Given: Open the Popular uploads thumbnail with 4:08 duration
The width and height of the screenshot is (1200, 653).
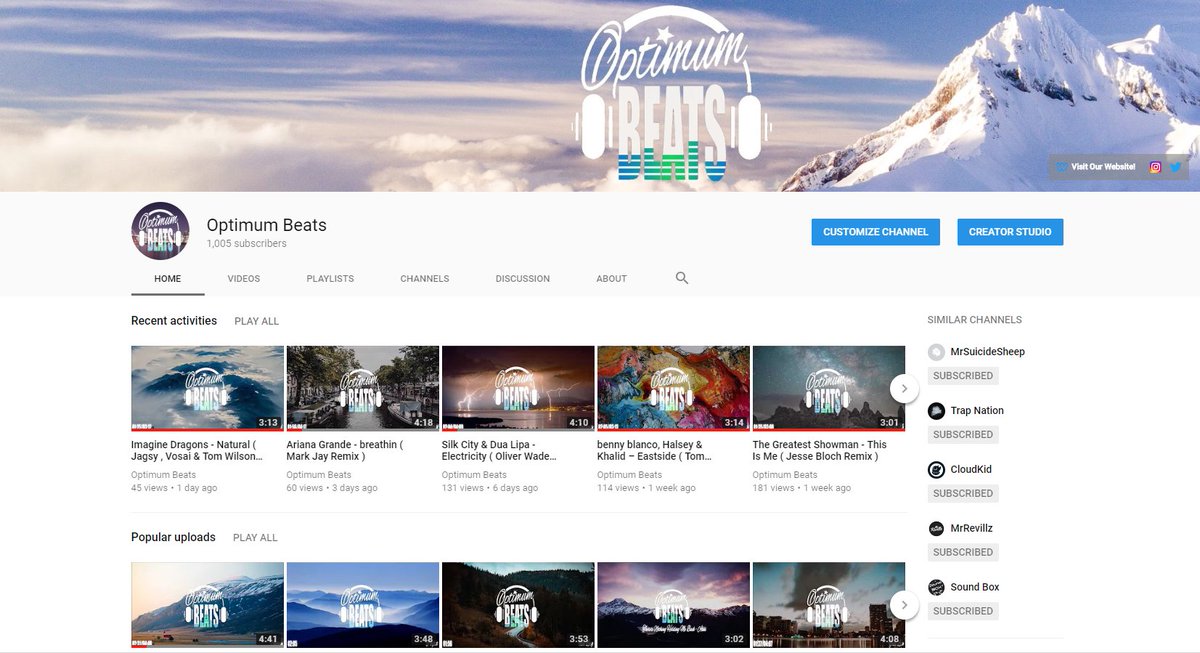Looking at the screenshot, I should click(x=829, y=605).
